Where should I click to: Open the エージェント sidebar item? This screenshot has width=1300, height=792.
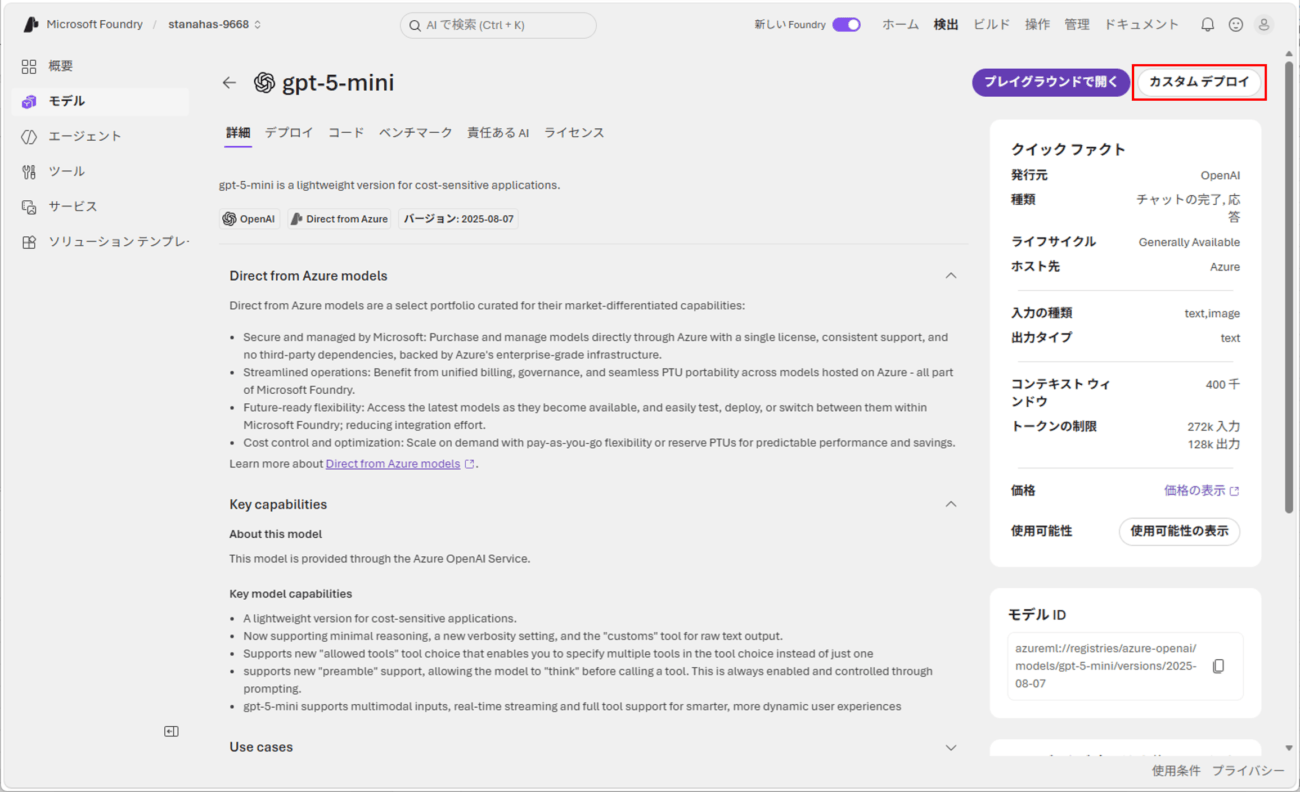[x=100, y=136]
